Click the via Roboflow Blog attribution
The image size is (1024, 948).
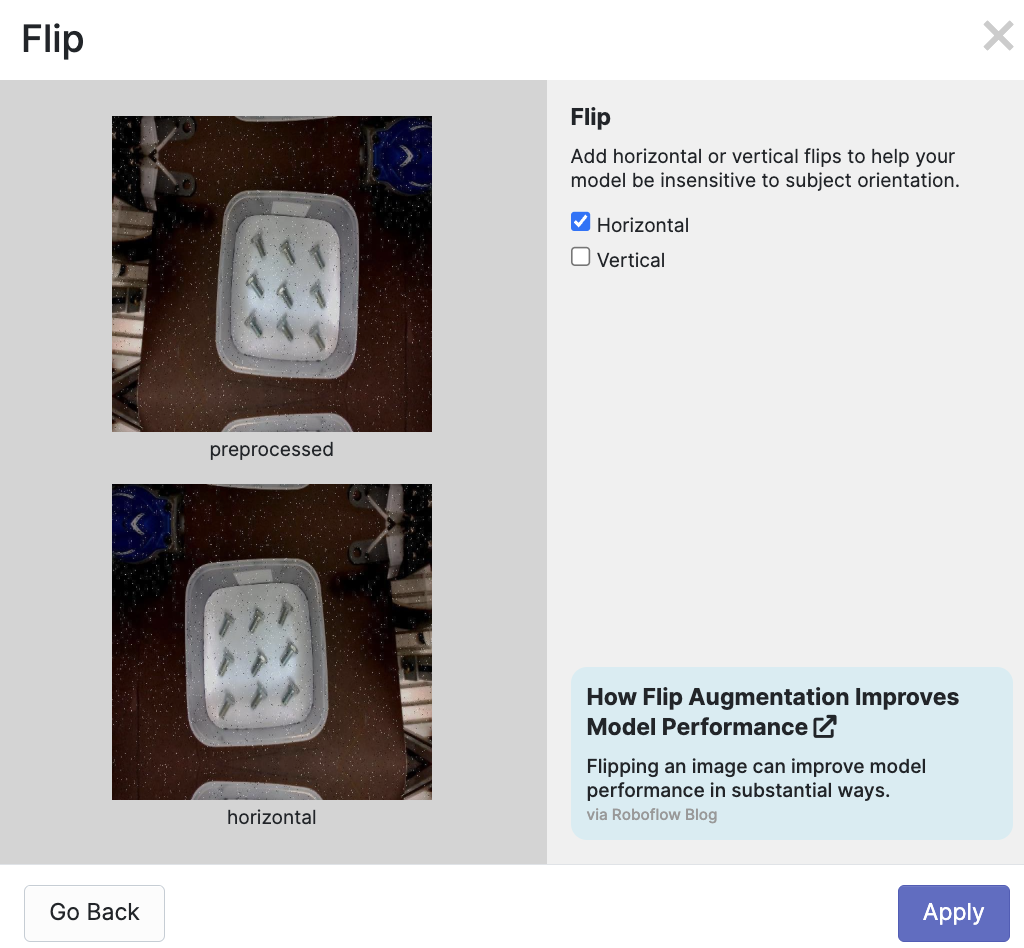pos(651,814)
